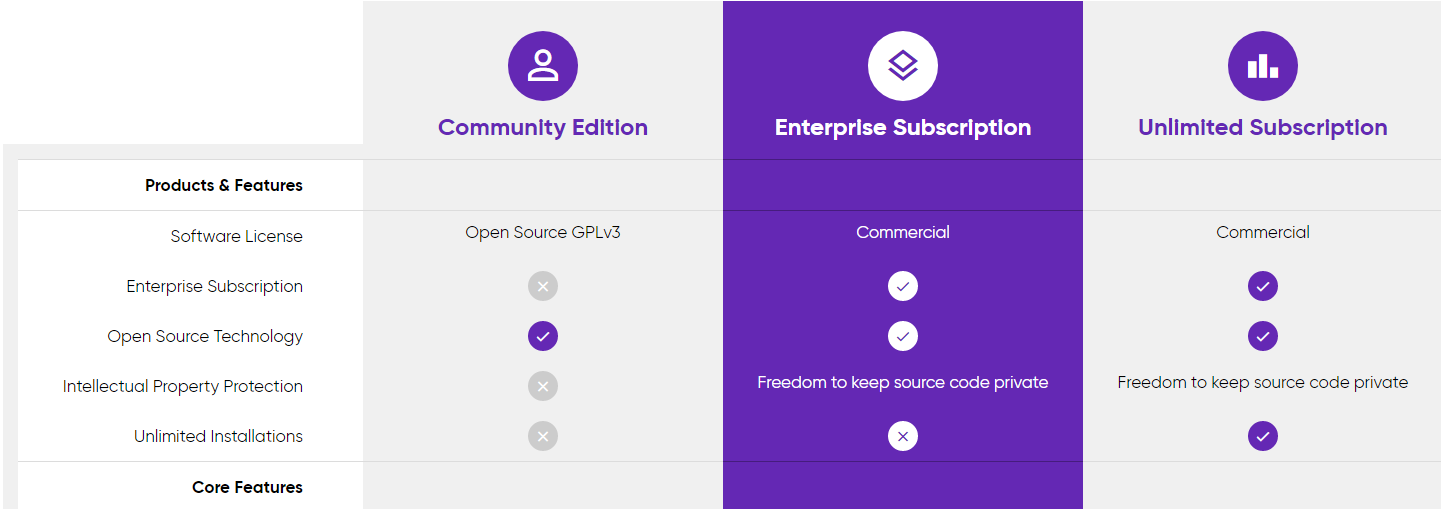Click Enterprise column's checkmark for Open Source Technology
This screenshot has width=1441, height=509.
click(903, 336)
